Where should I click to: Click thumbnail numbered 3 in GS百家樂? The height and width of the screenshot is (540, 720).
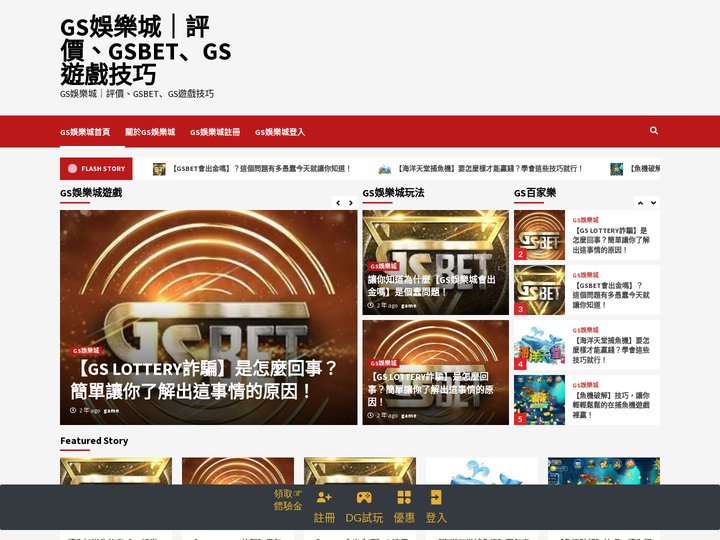[540, 290]
